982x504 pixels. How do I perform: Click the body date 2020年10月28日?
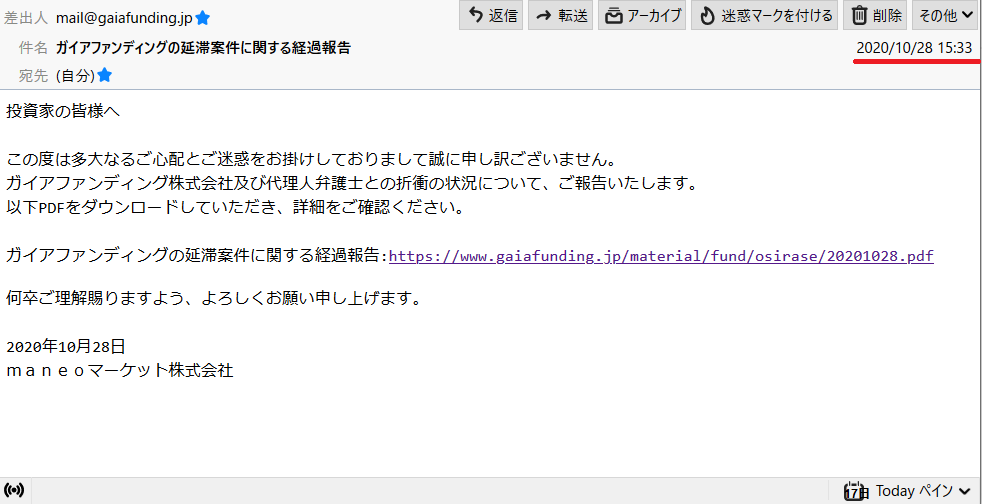pyautogui.click(x=66, y=346)
